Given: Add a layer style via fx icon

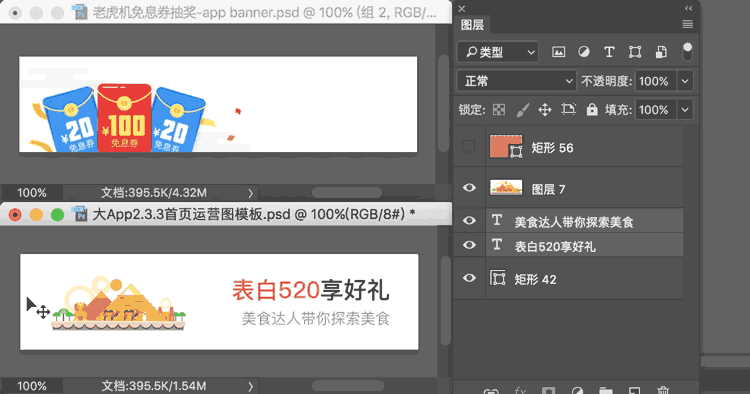Looking at the screenshot, I should point(520,390).
